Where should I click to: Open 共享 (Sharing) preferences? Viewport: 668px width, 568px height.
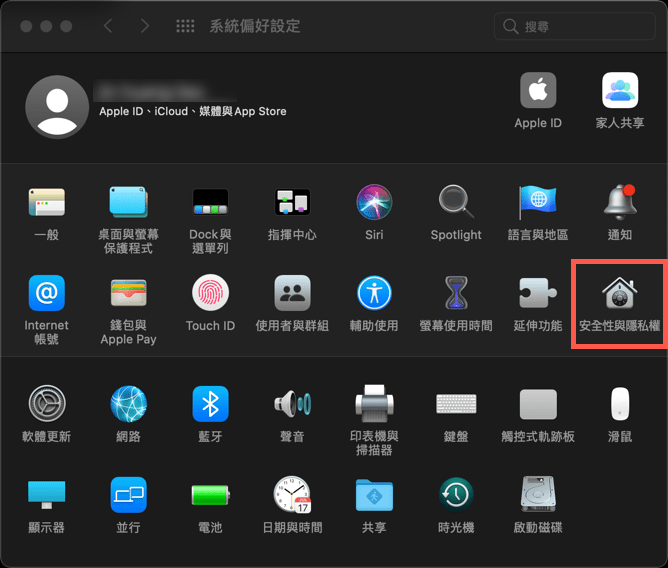click(374, 495)
